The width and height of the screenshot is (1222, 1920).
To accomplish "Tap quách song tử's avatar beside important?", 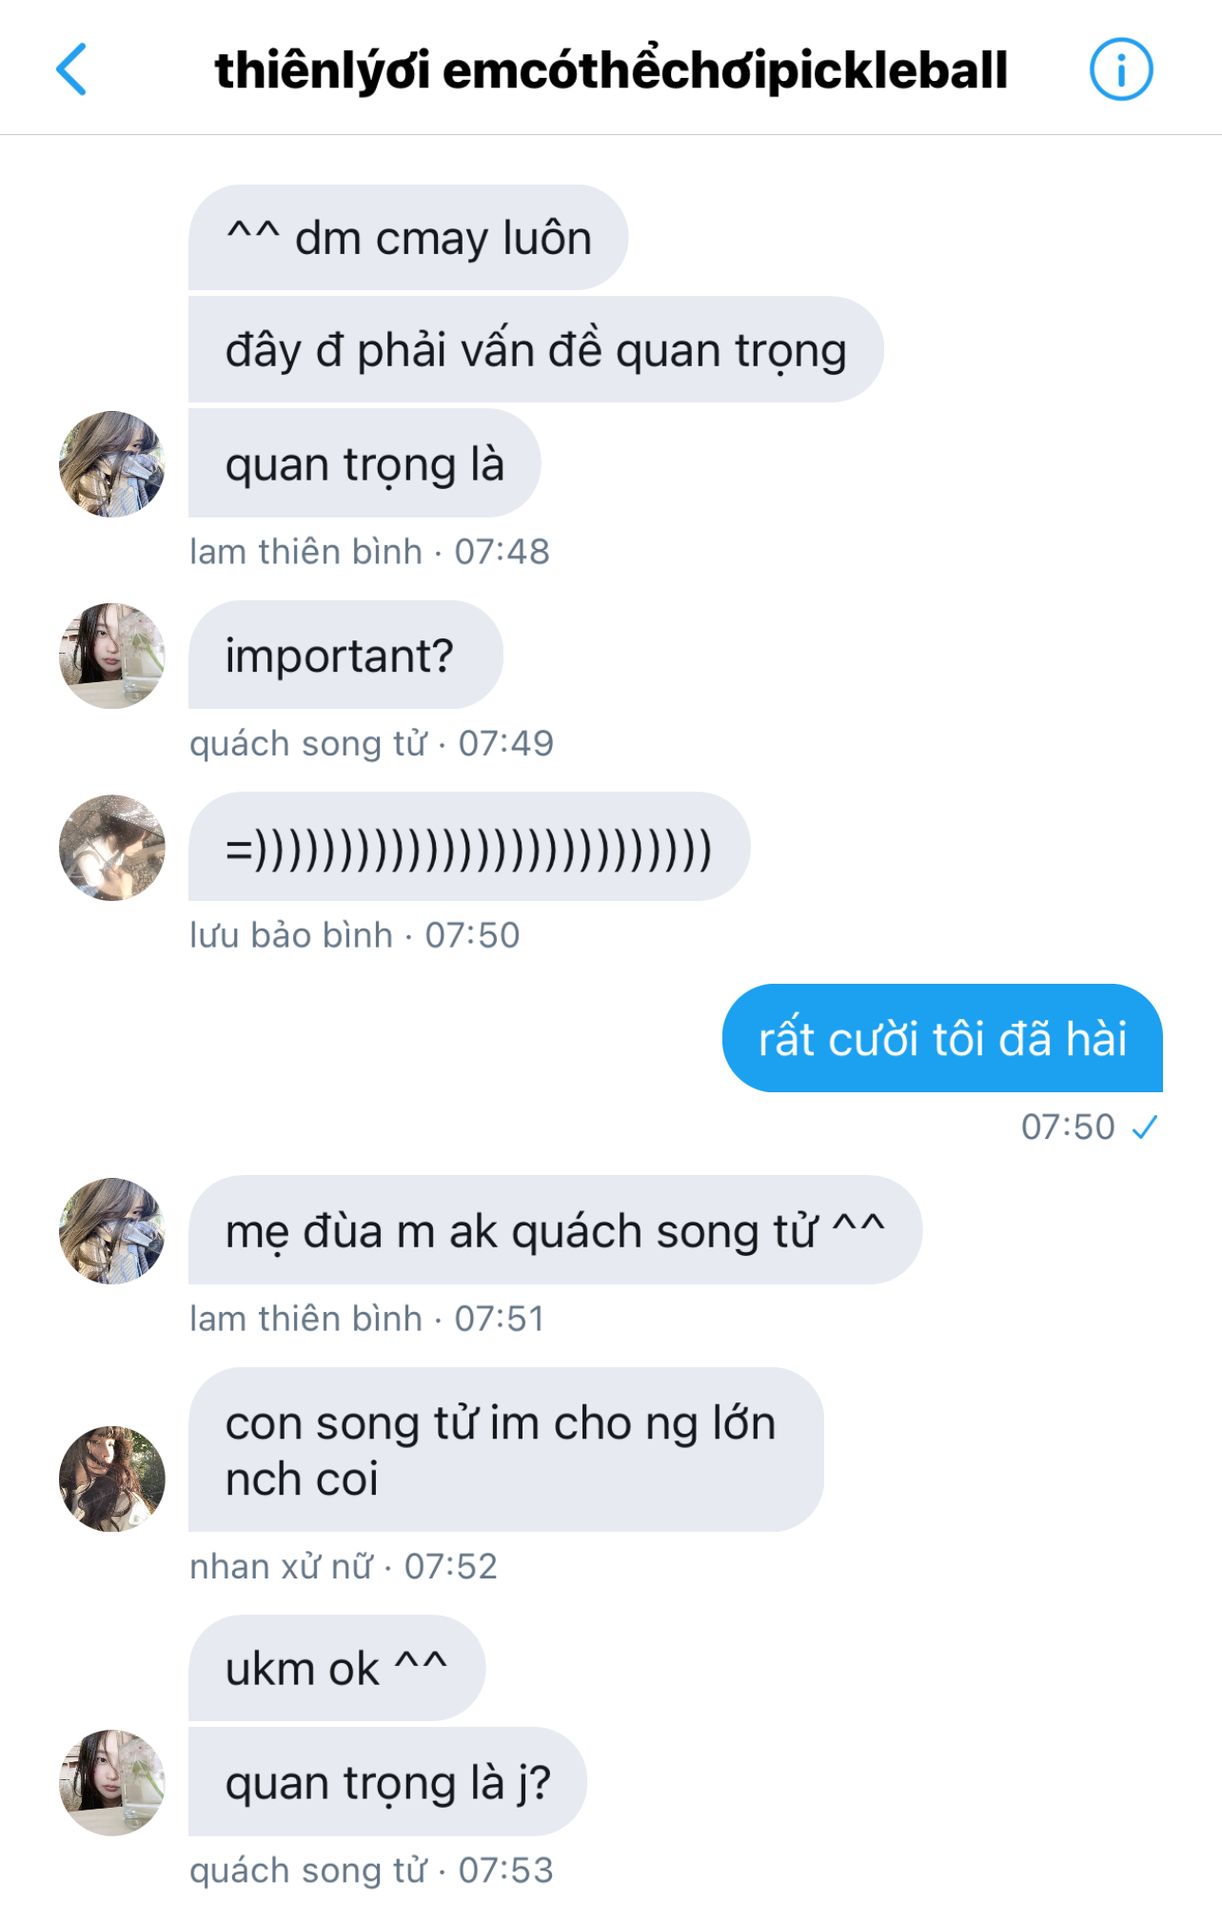I will pos(112,656).
